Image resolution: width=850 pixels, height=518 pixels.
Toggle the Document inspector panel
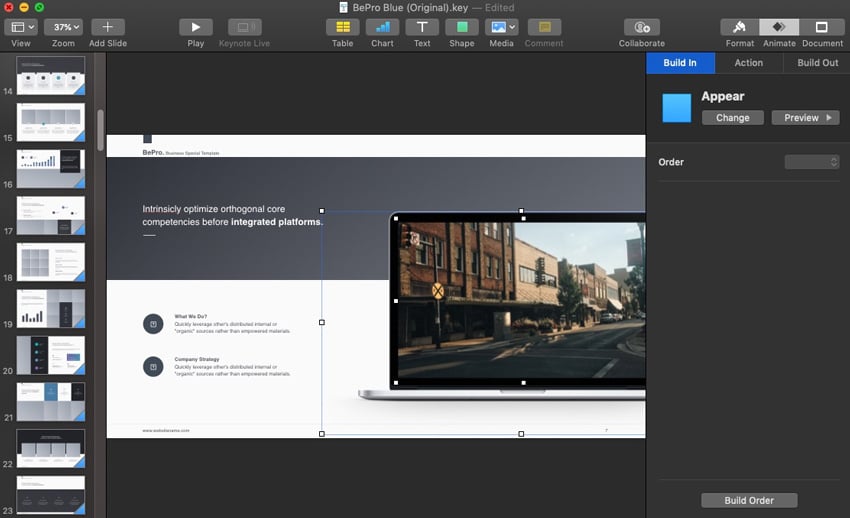(x=820, y=28)
